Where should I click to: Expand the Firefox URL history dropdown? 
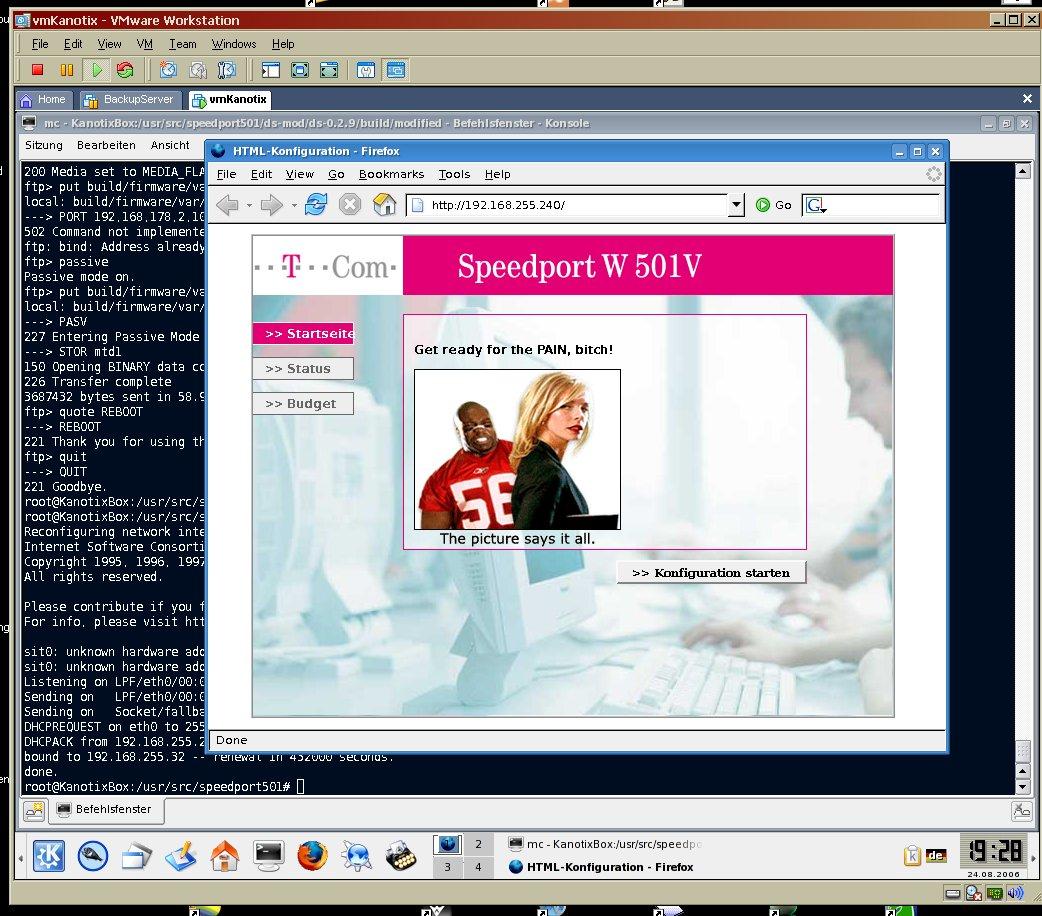[x=736, y=205]
